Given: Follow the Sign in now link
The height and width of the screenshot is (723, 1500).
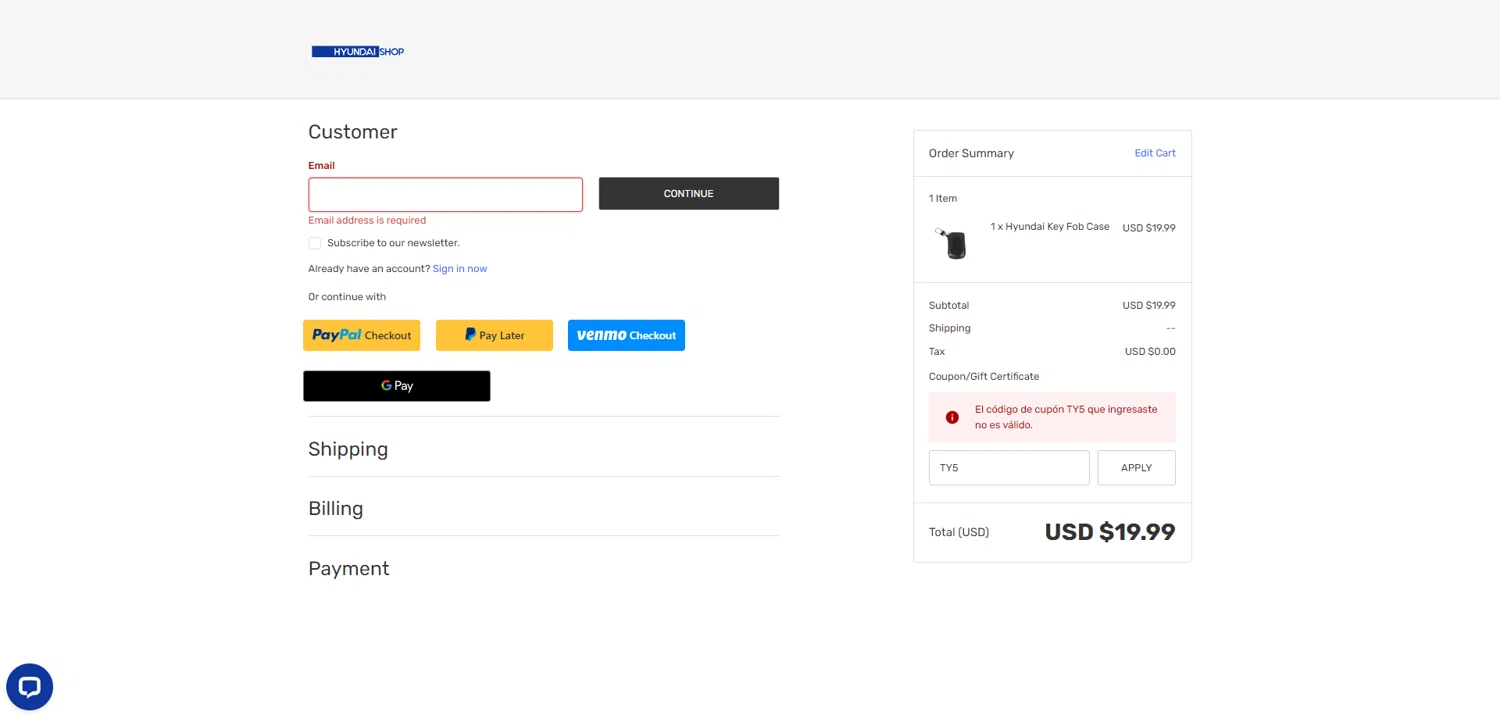Looking at the screenshot, I should click(x=460, y=269).
